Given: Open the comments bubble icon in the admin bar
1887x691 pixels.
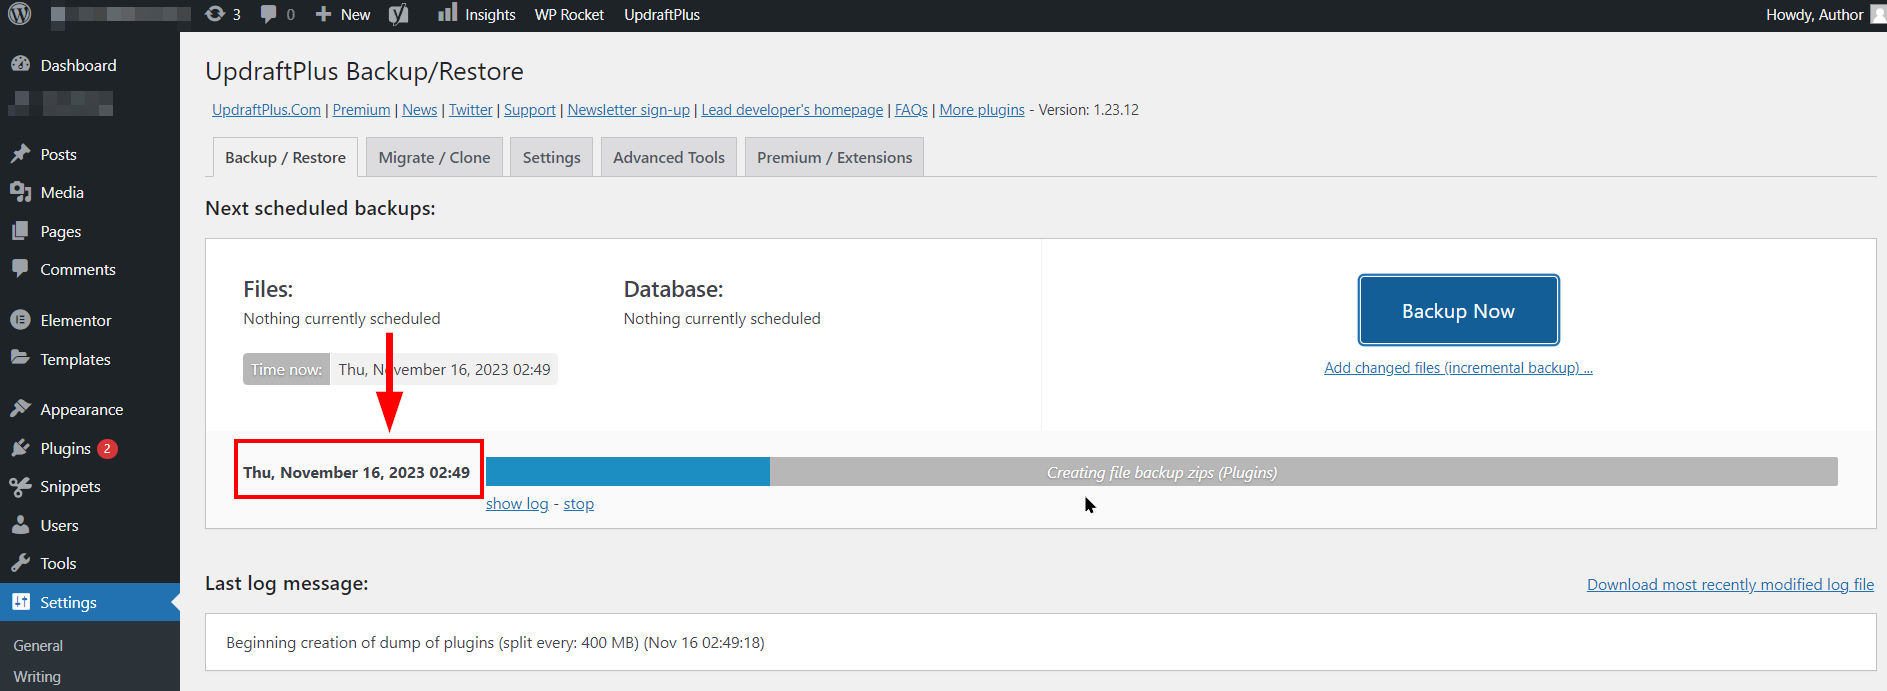Looking at the screenshot, I should pos(268,14).
